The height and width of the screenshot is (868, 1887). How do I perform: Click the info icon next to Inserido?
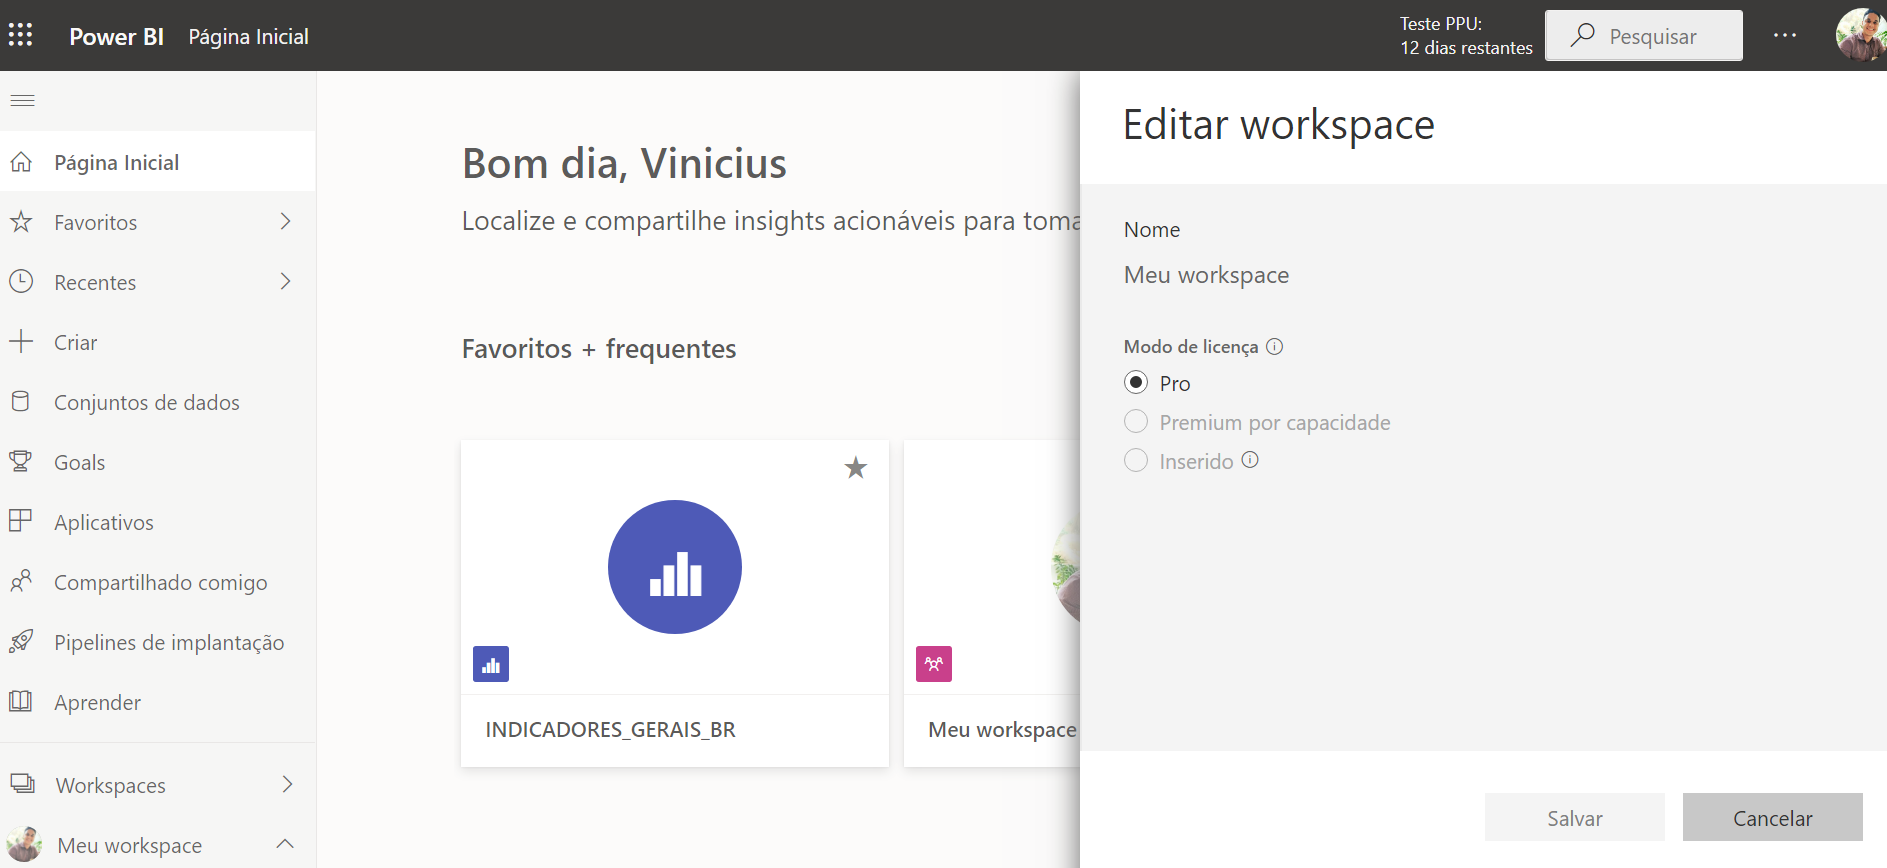[1250, 460]
